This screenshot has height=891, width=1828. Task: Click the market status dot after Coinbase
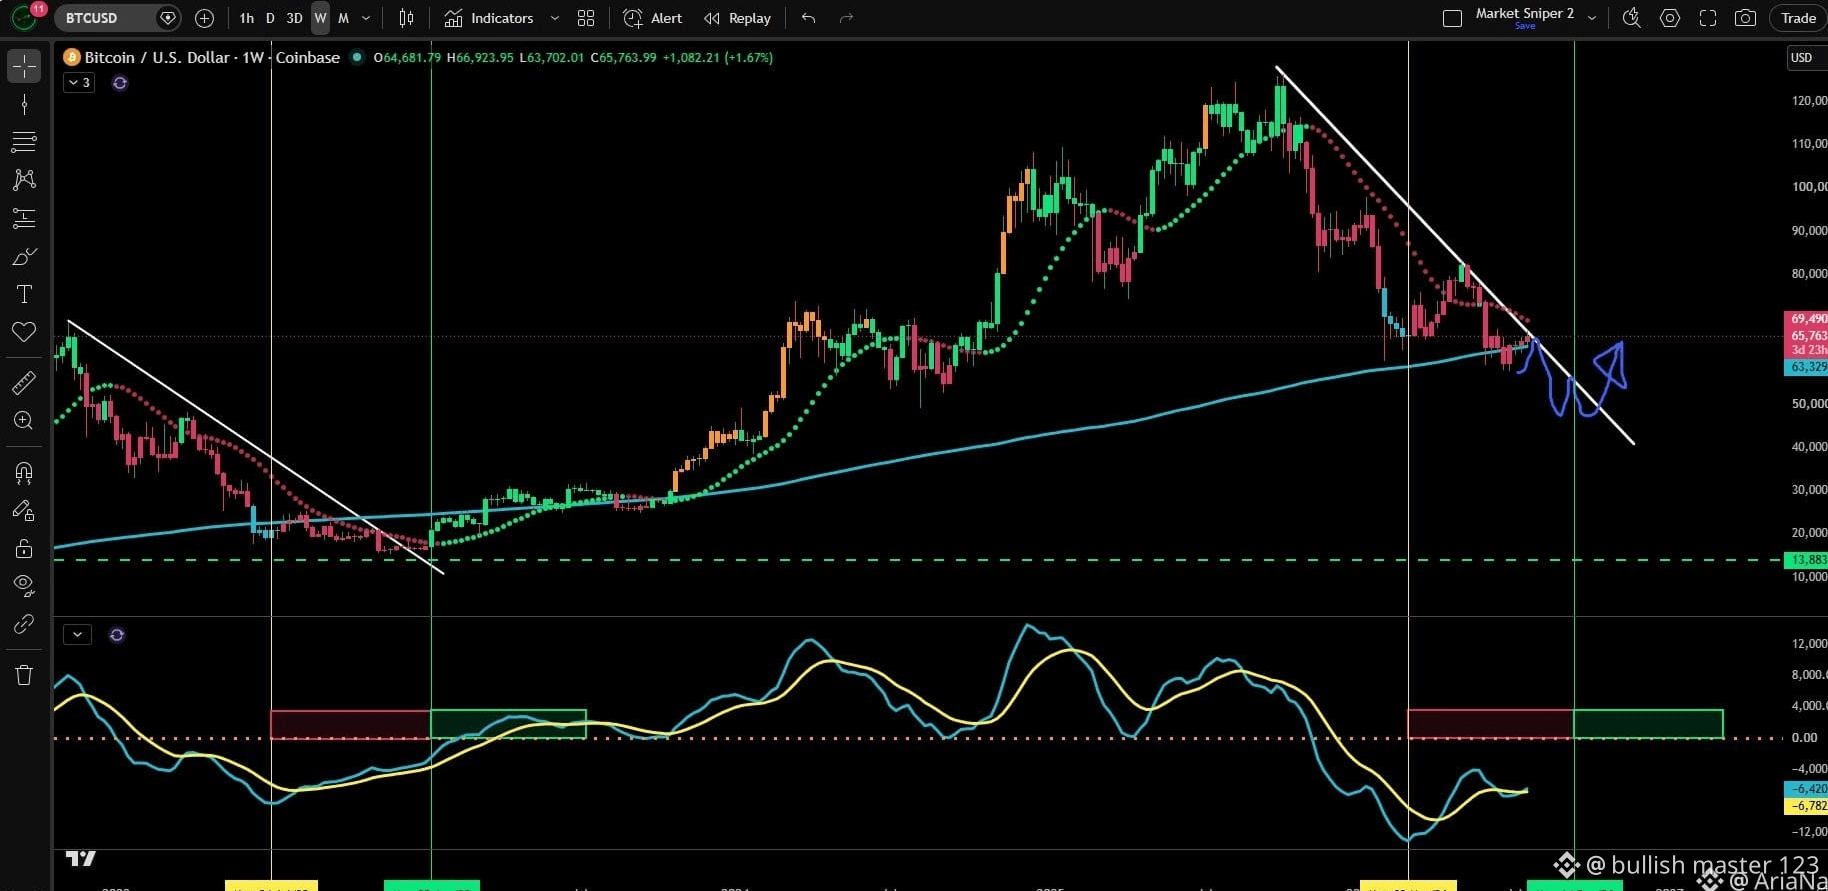pyautogui.click(x=357, y=57)
